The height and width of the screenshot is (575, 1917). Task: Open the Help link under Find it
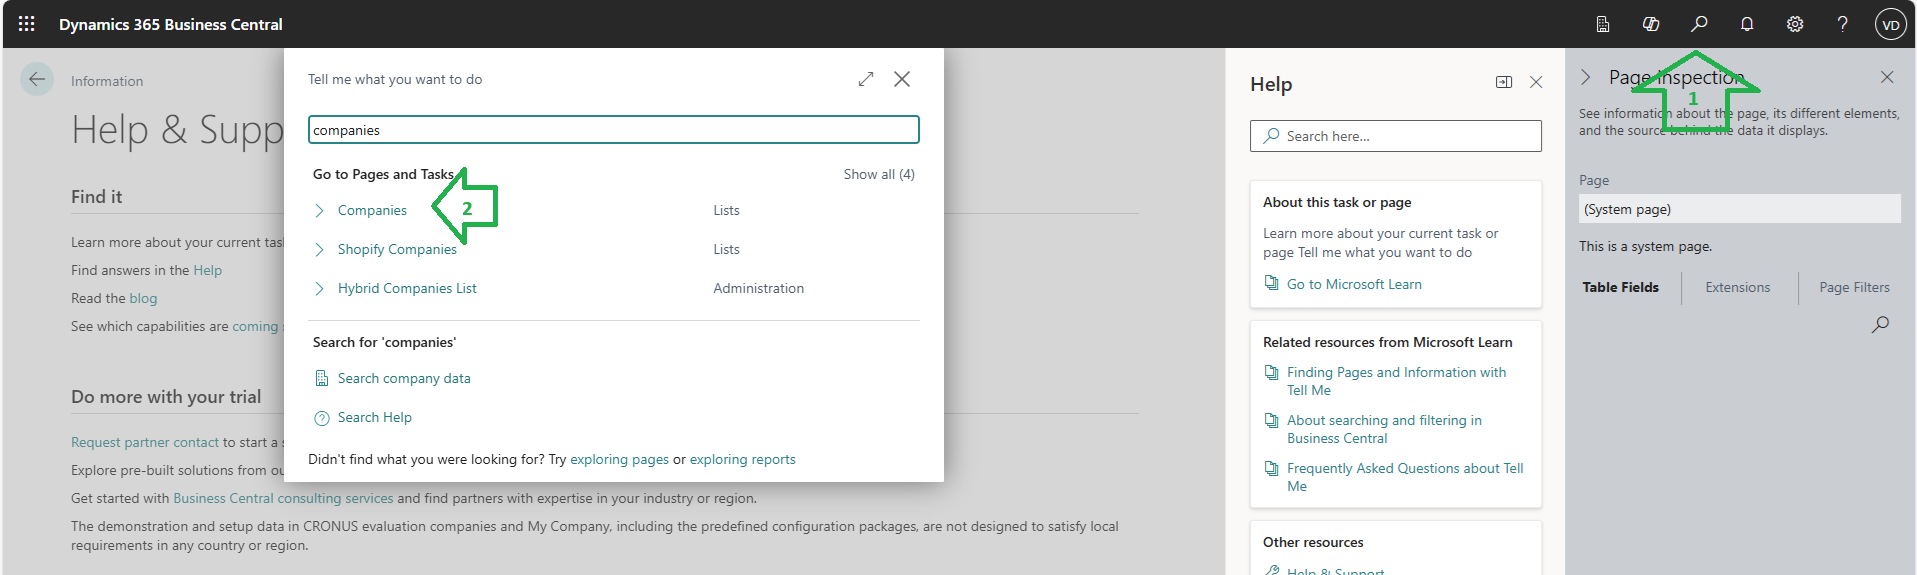(207, 270)
